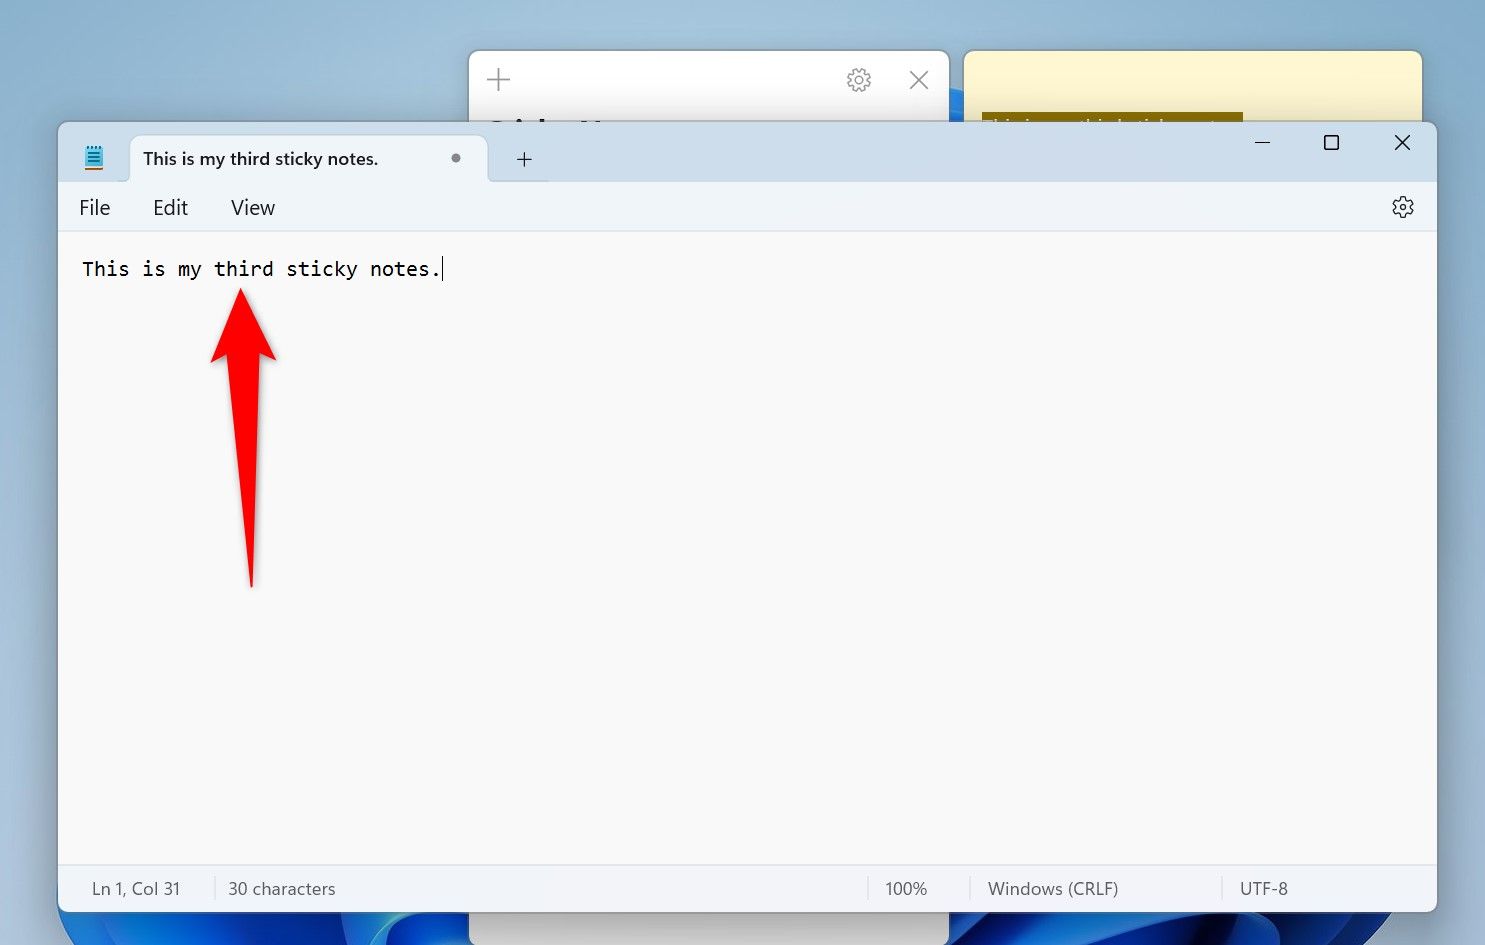Viewport: 1485px width, 945px height.
Task: Click the UTF-8 encoding indicator
Action: click(1264, 889)
